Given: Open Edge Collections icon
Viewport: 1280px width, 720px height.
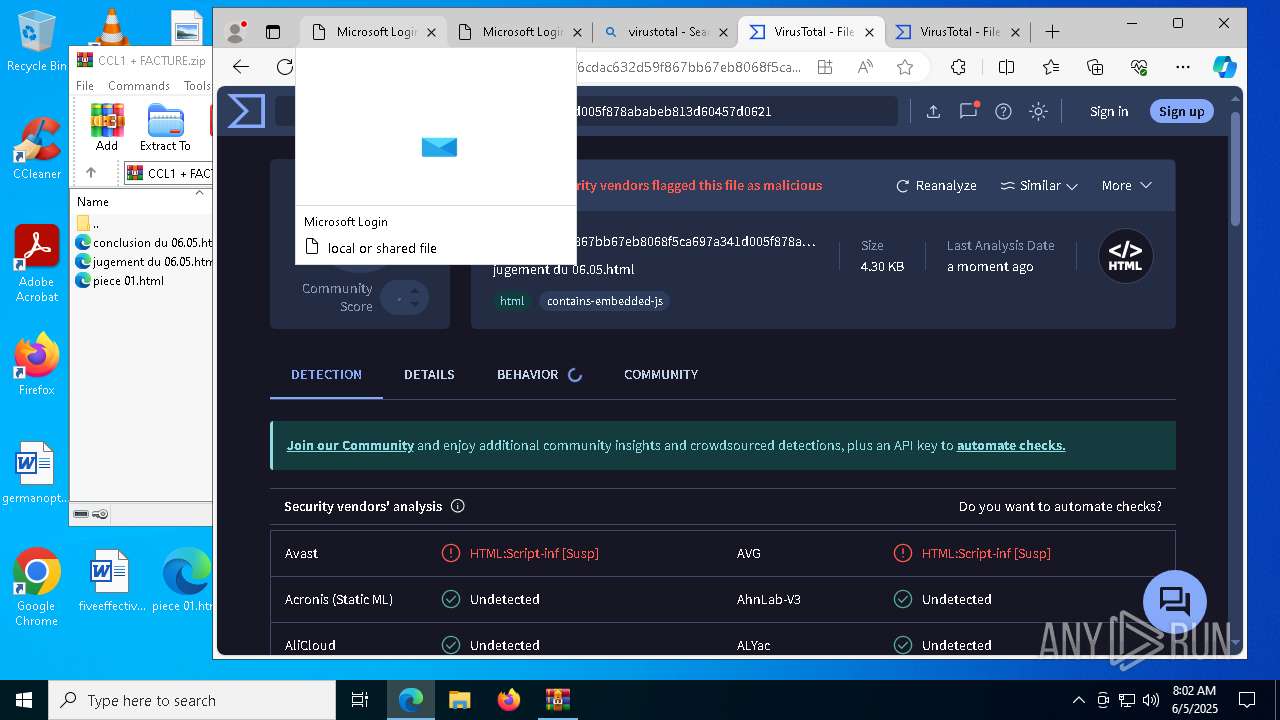Looking at the screenshot, I should coord(1095,67).
